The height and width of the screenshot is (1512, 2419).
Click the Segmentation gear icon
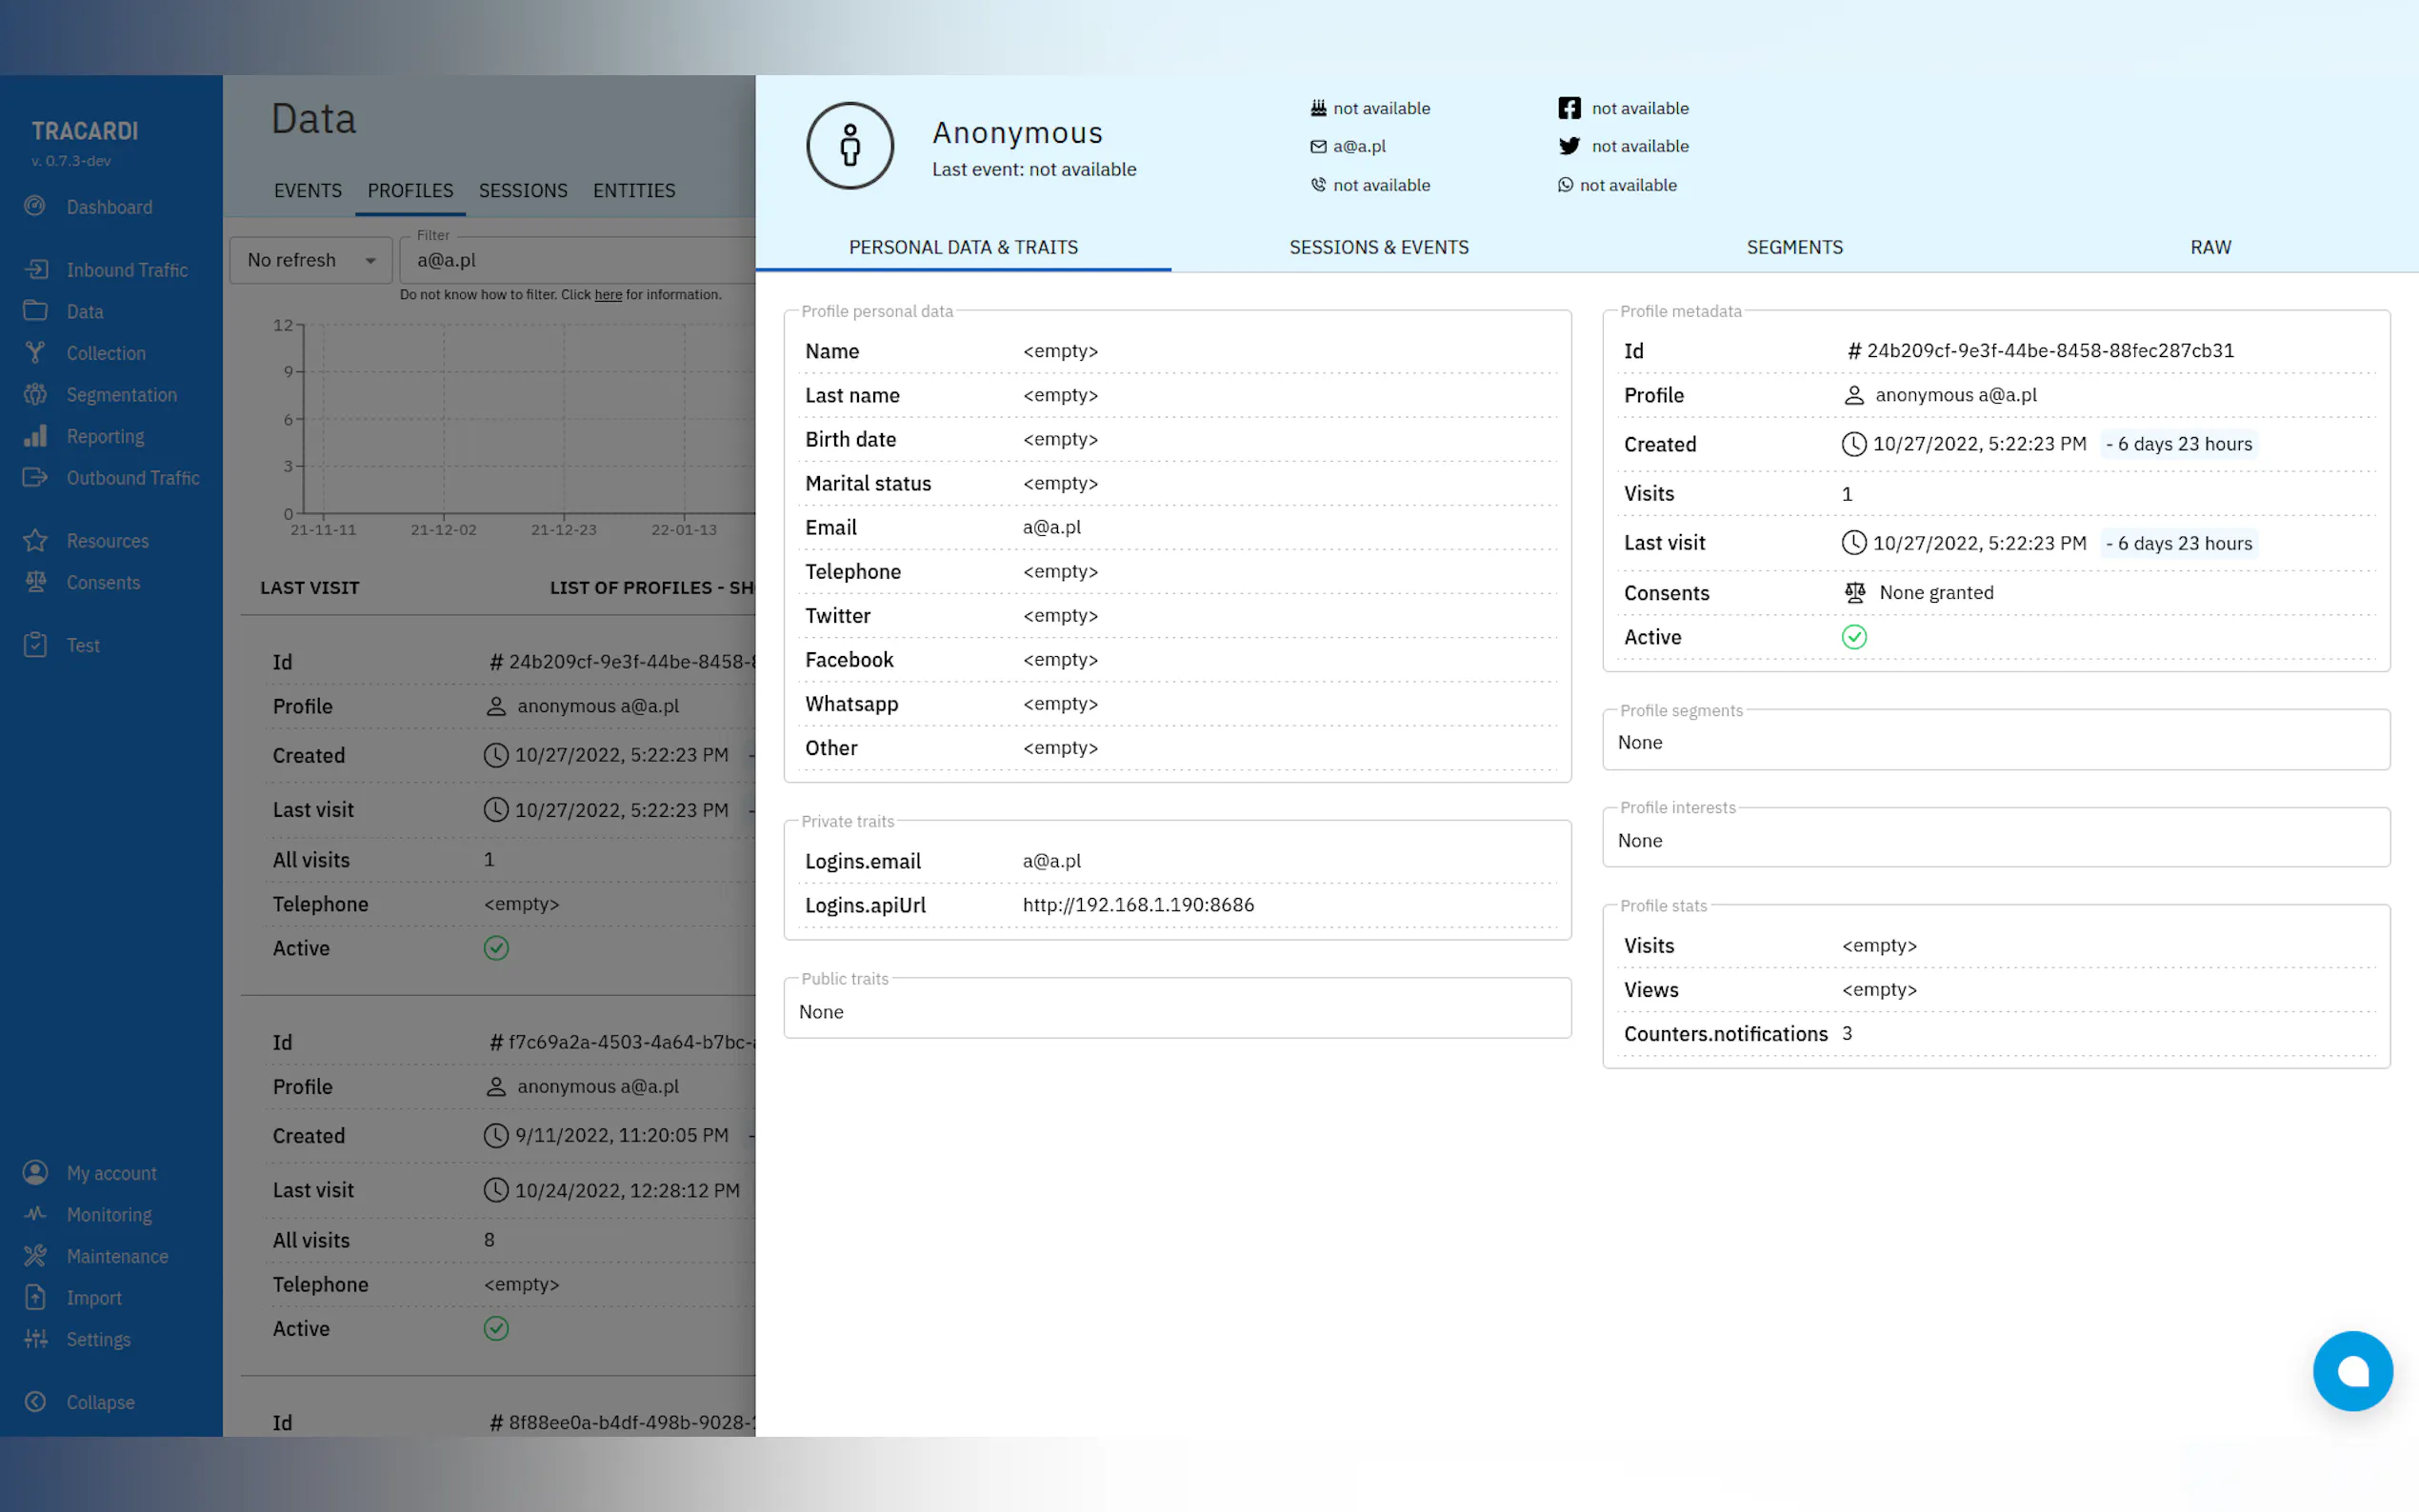(x=35, y=394)
